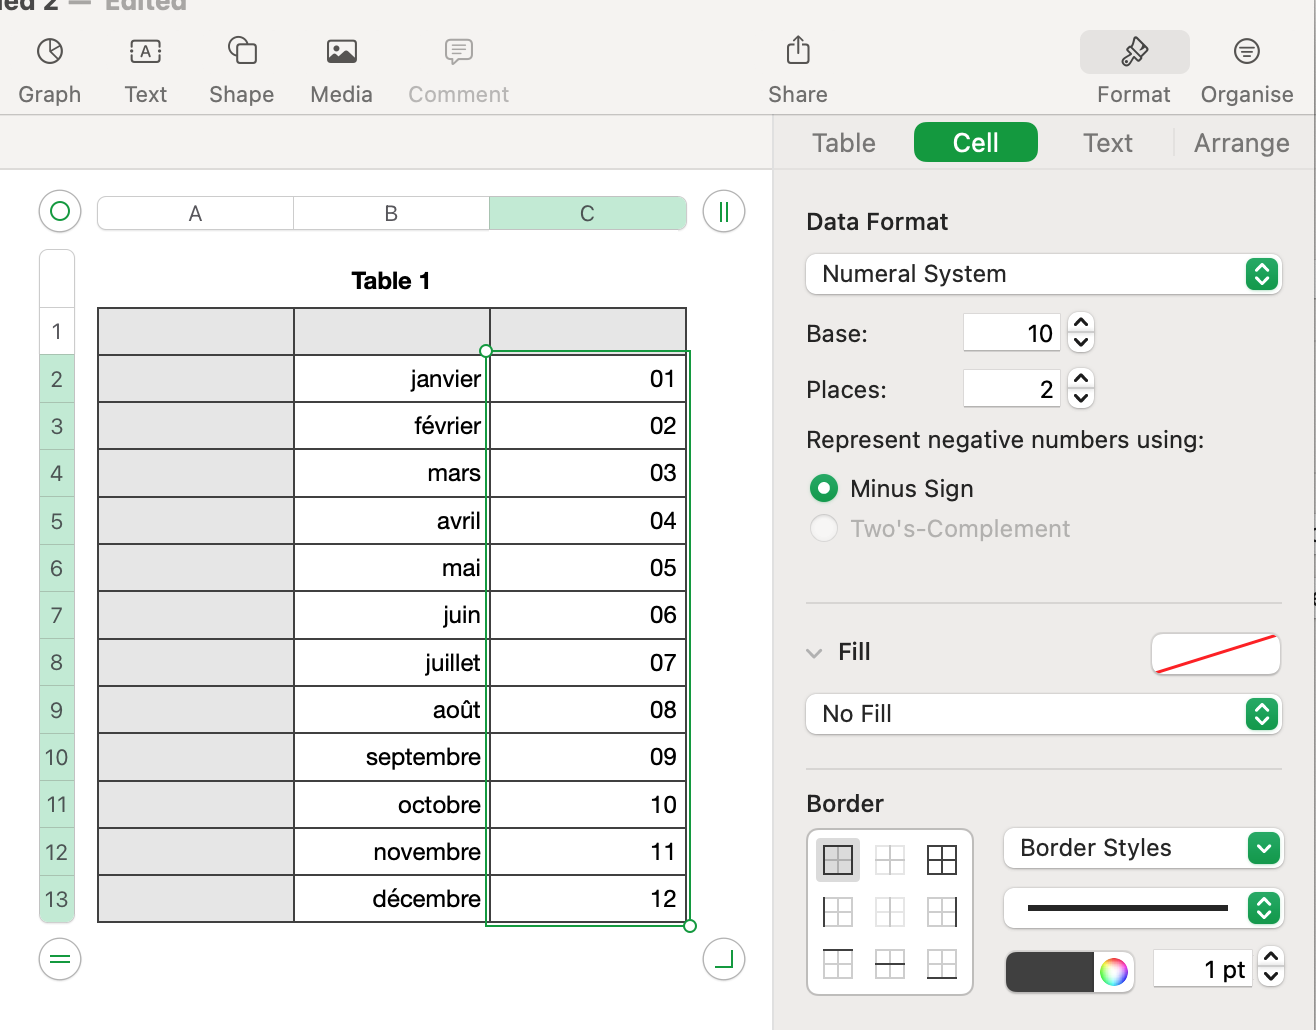
Task: Open the Share options
Action: tap(796, 67)
